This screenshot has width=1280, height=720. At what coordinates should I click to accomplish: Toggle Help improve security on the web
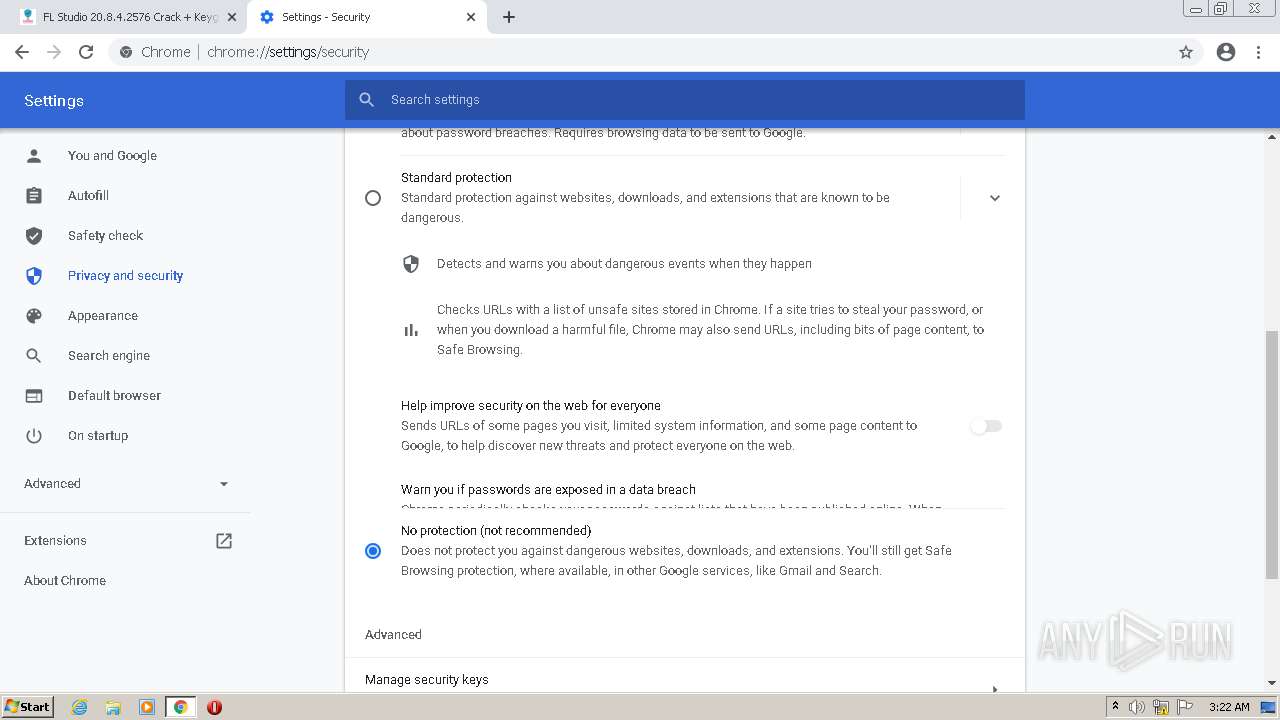point(986,426)
